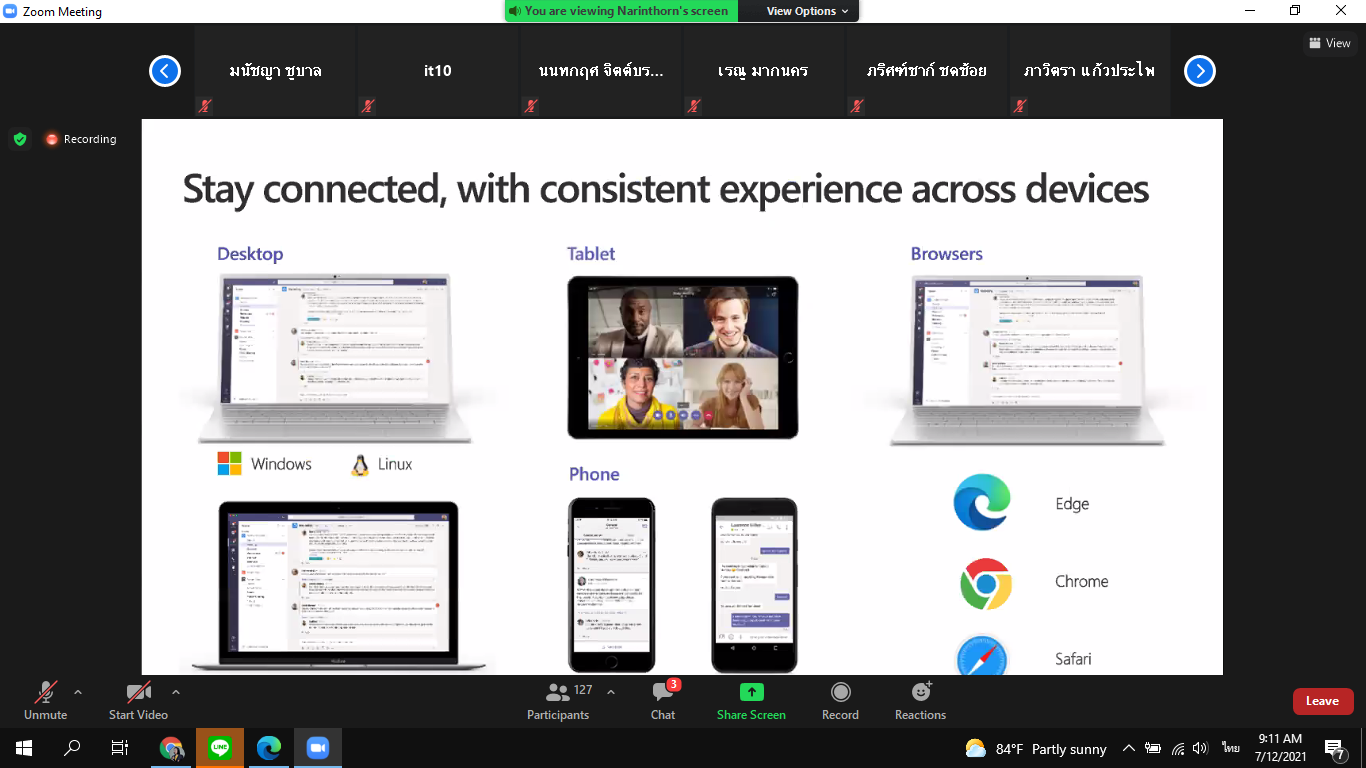Select participant tile ภาวิตรา แก้วประไพ
The width and height of the screenshot is (1366, 768).
tap(1090, 71)
